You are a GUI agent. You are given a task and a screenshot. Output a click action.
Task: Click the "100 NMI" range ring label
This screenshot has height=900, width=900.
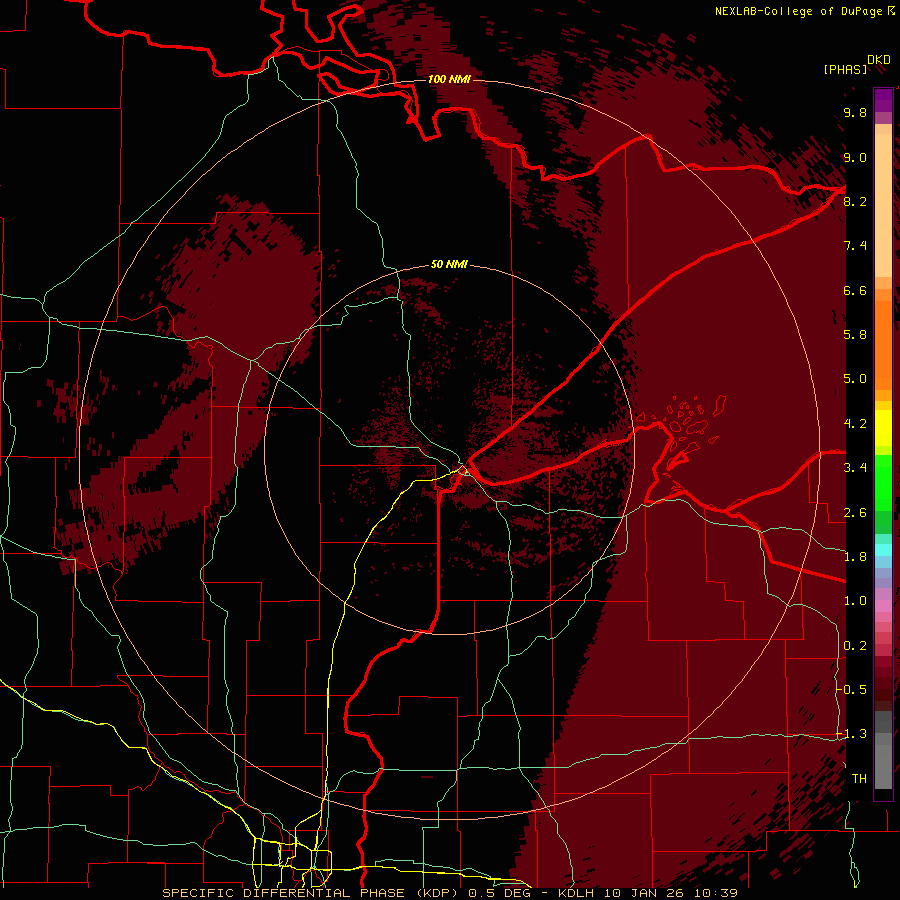(449, 79)
